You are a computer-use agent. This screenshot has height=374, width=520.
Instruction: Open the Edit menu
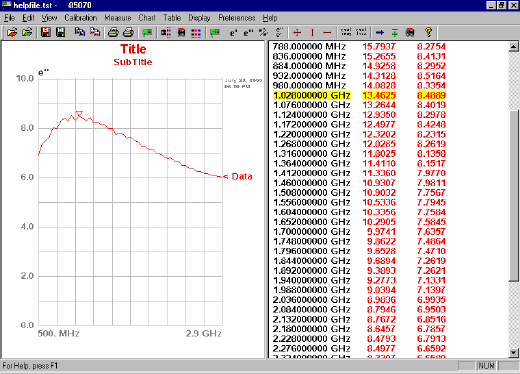tap(28, 18)
